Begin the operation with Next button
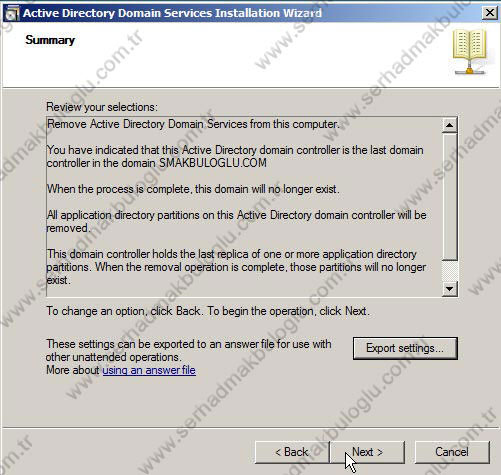The image size is (501, 475). pyautogui.click(x=367, y=452)
